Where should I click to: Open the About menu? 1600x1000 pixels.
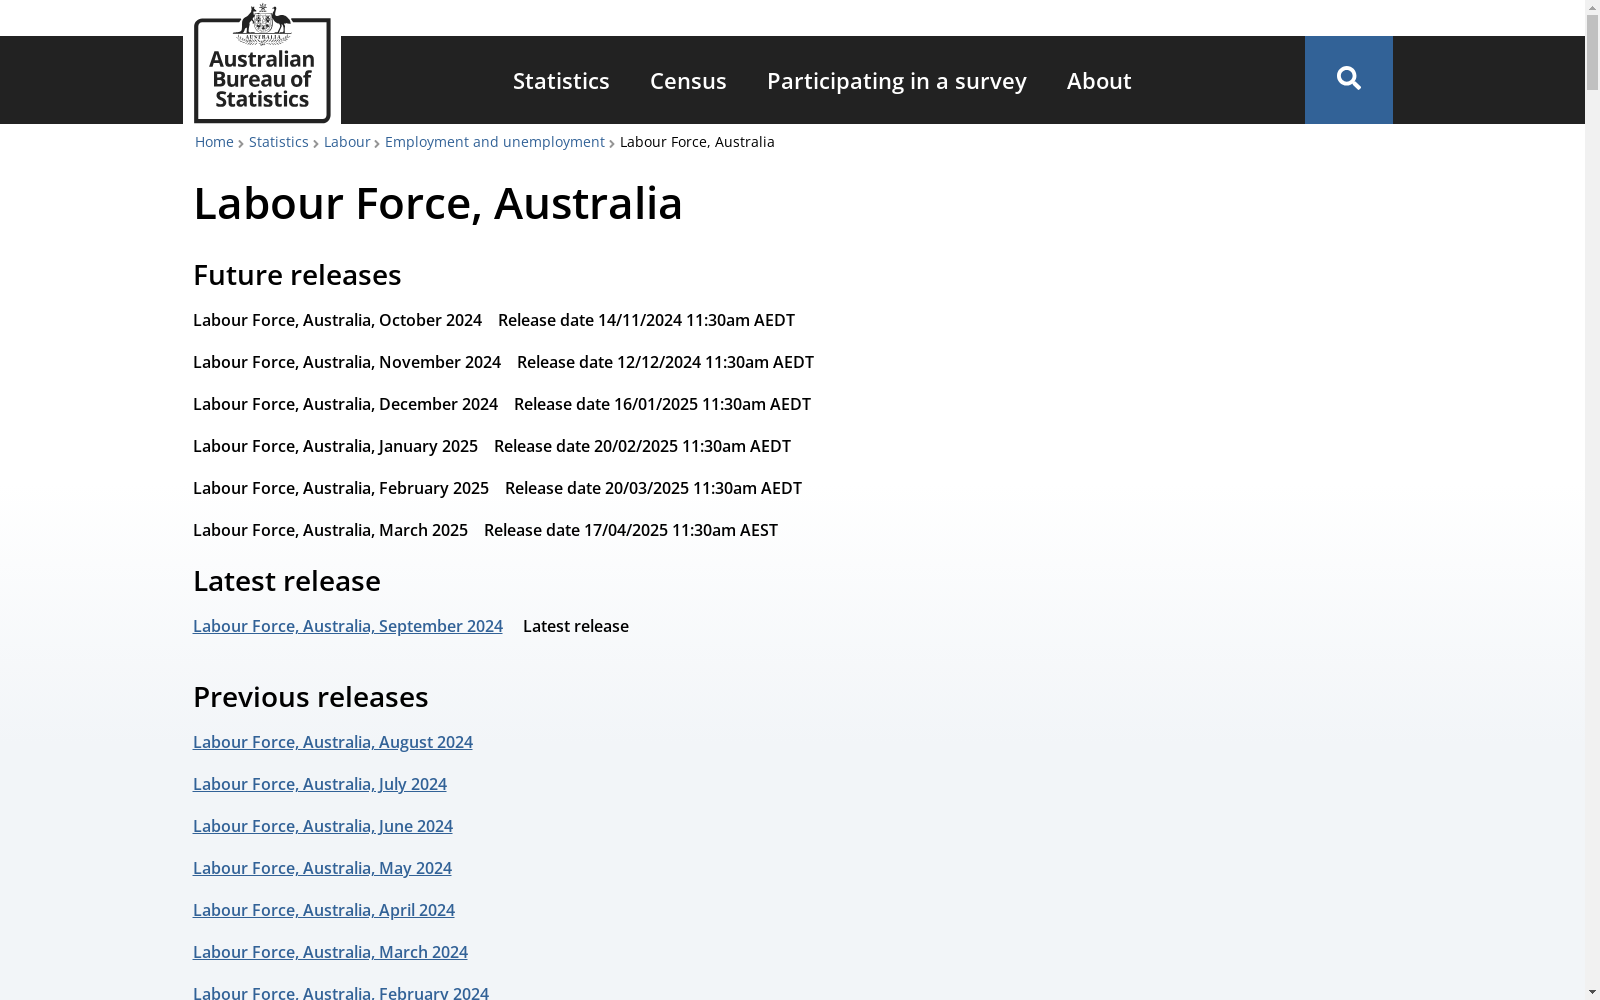pyautogui.click(x=1099, y=80)
